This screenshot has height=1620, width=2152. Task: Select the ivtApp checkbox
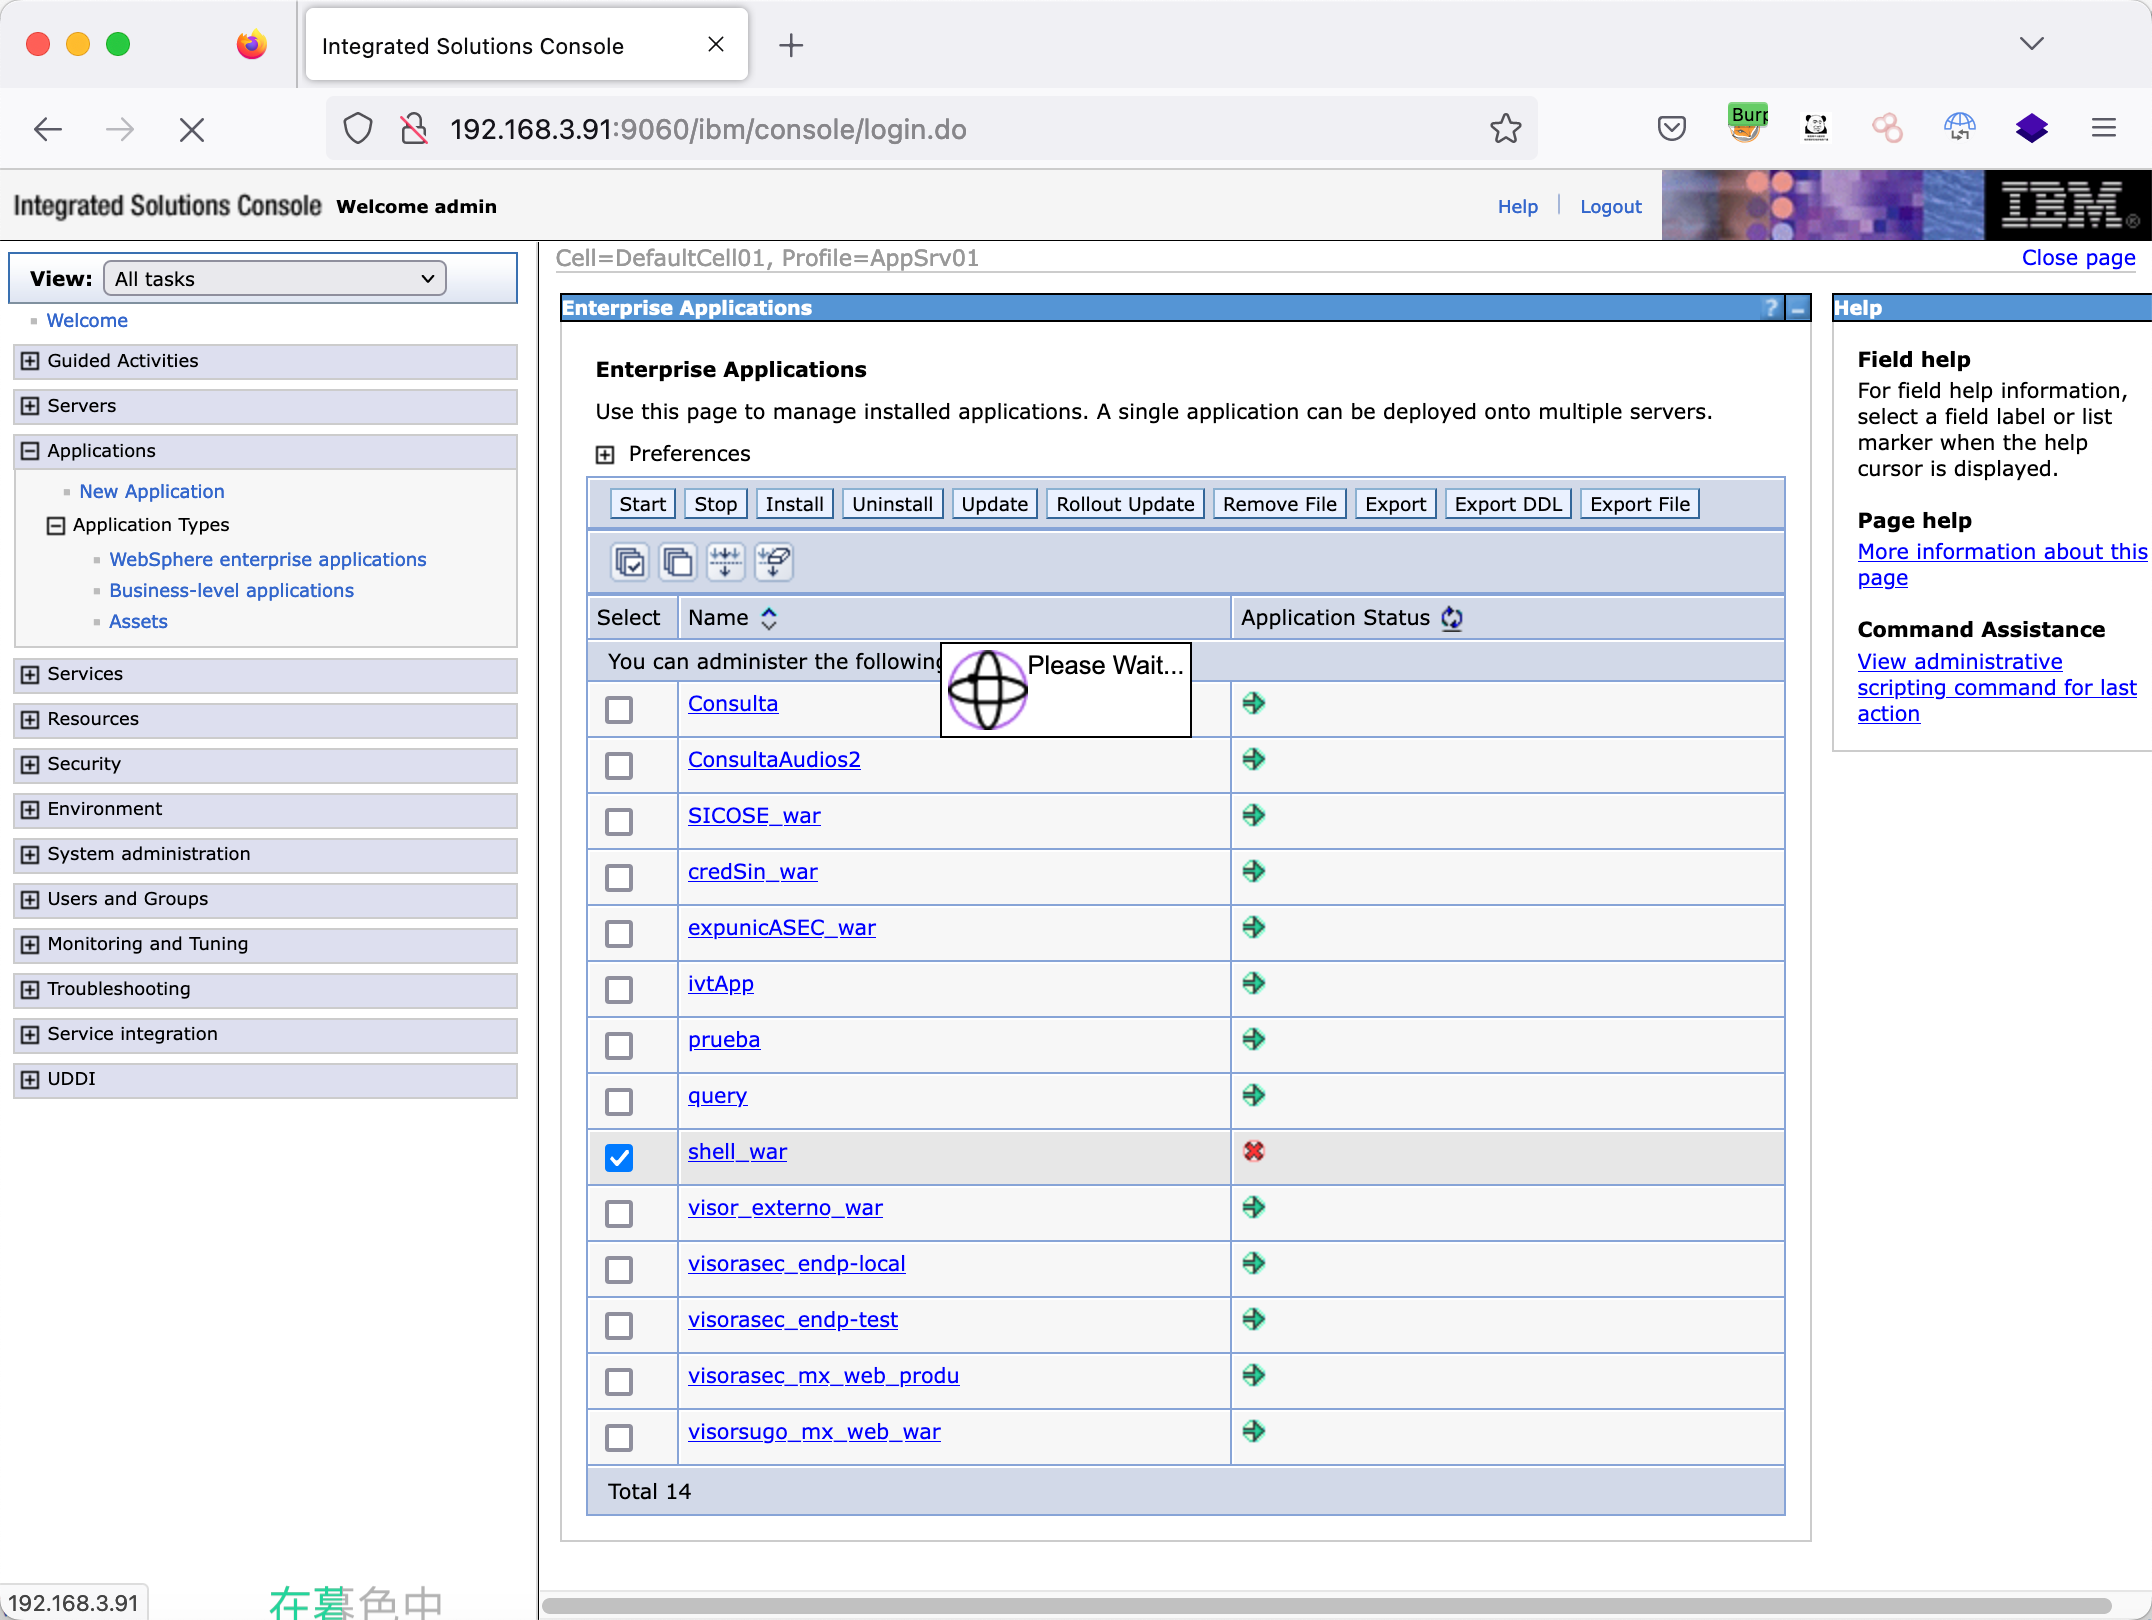tap(619, 990)
